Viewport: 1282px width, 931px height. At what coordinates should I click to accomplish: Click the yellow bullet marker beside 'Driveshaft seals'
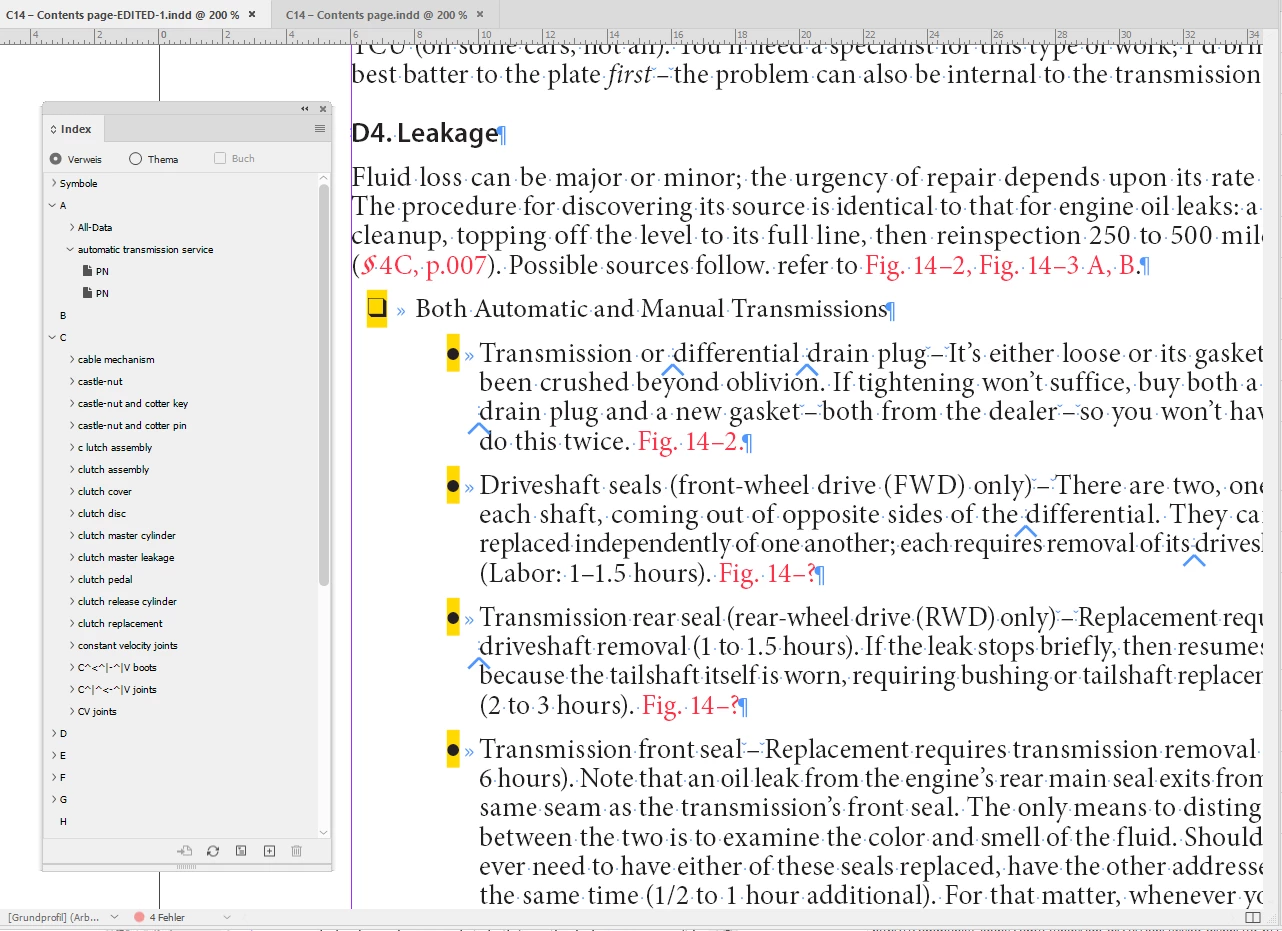[453, 486]
